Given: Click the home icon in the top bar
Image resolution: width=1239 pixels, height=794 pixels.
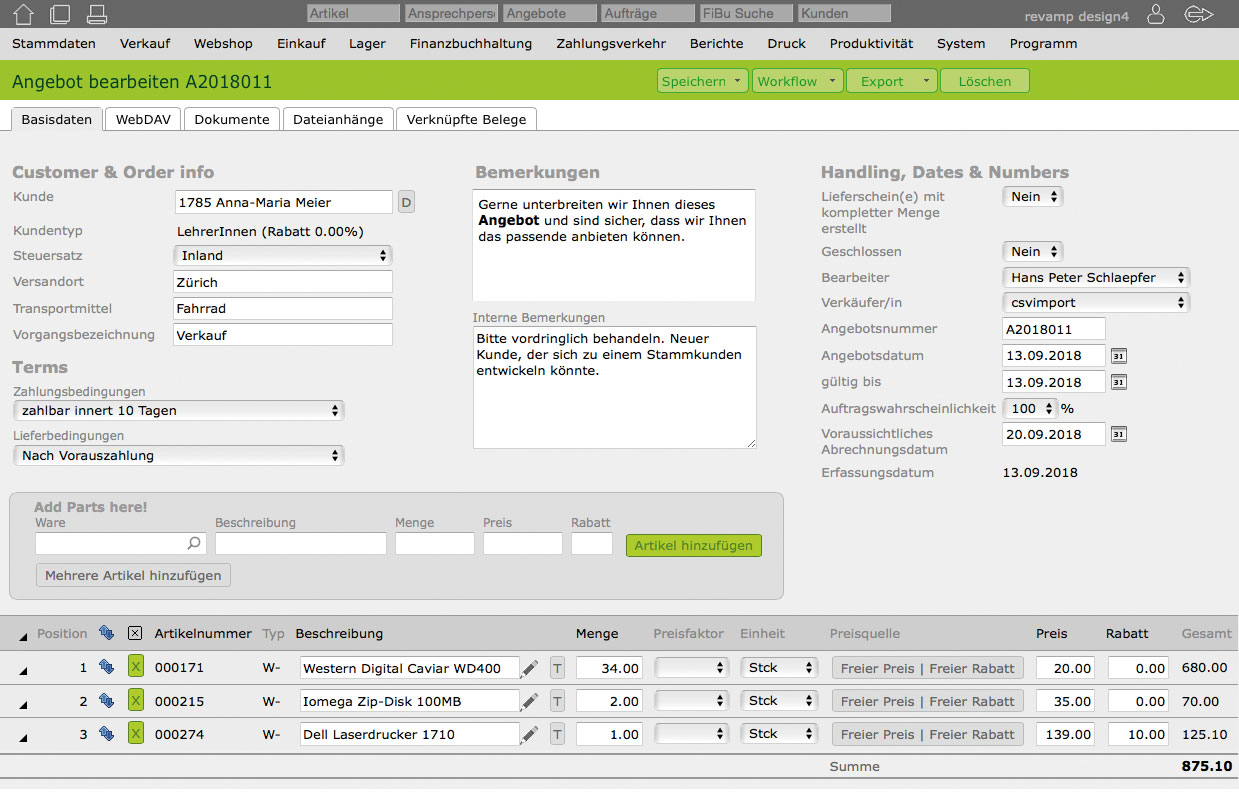Looking at the screenshot, I should point(25,14).
